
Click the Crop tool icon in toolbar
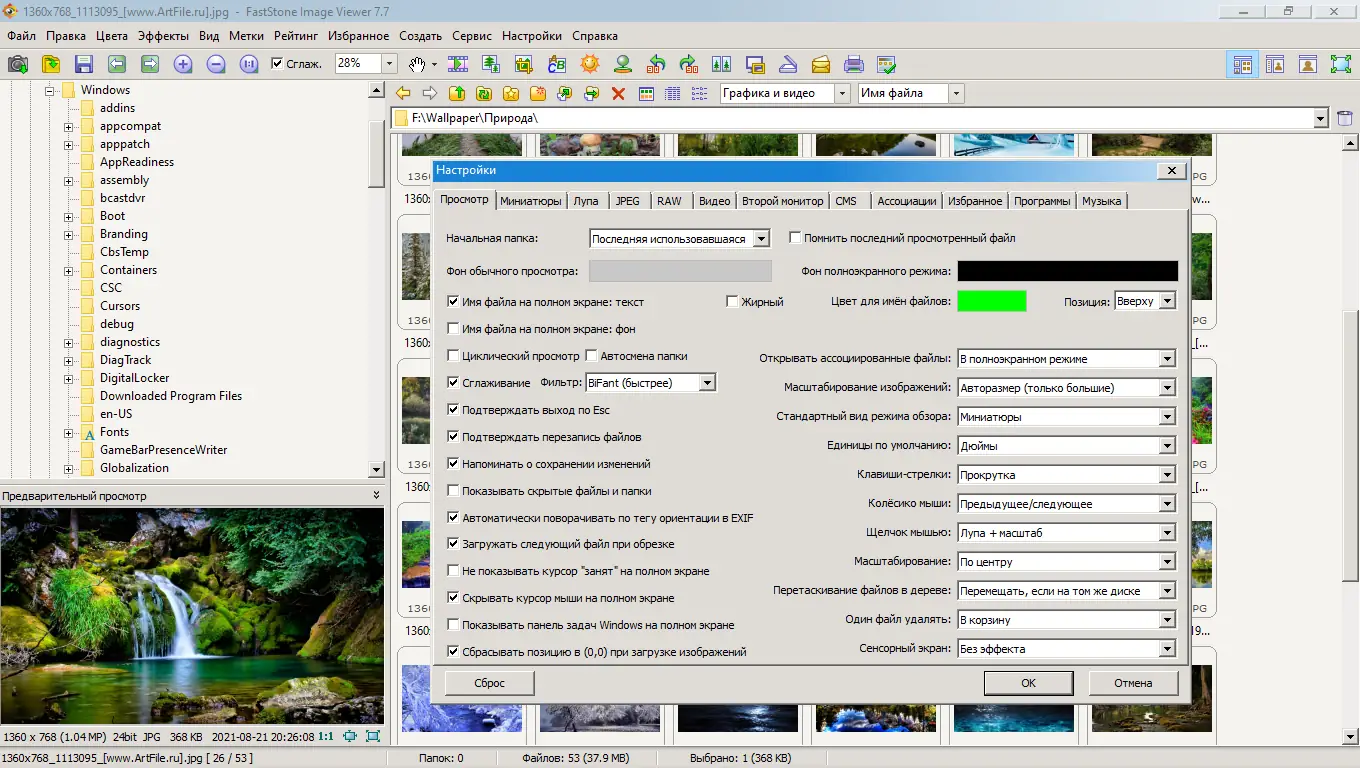[x=524, y=64]
